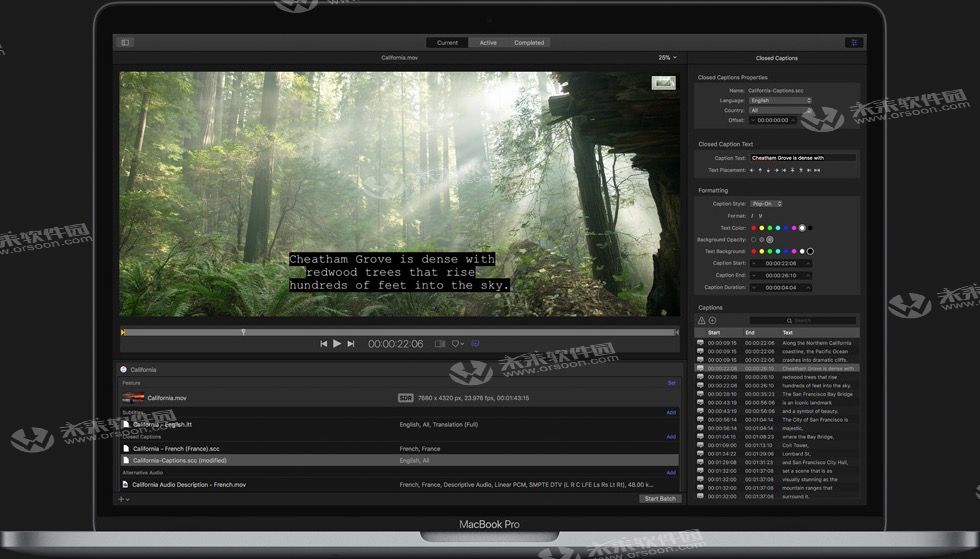980x559 pixels.
Task: Toggle the inspector pane icon at top right
Action: pos(853,42)
